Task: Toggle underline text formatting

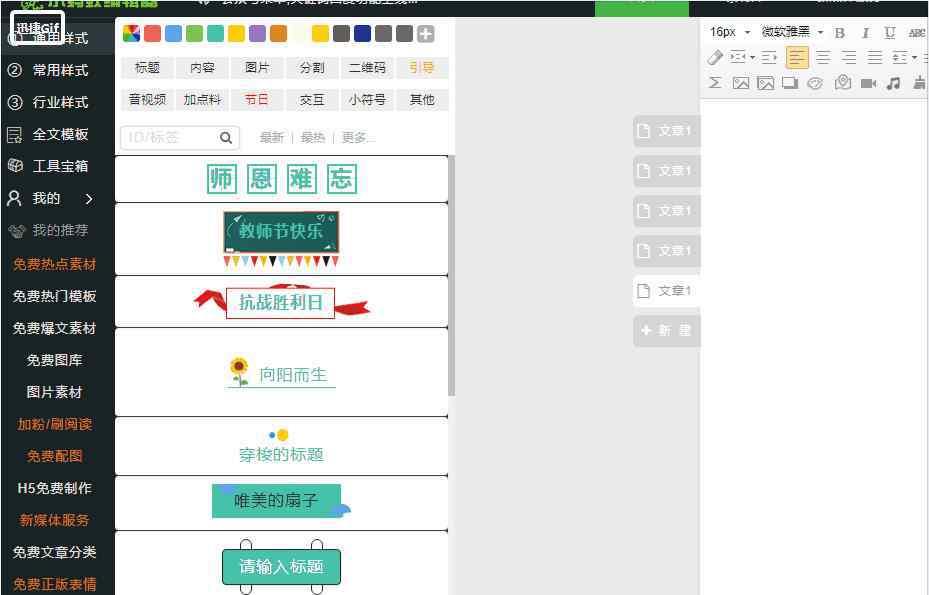Action: pos(889,33)
